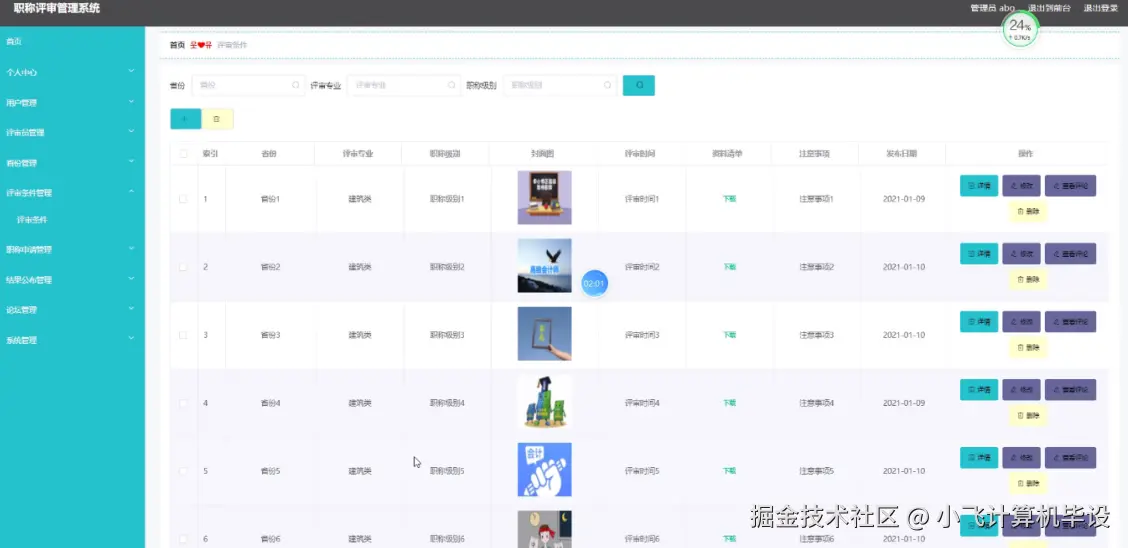1128x548 pixels.
Task: Click 查看评论 for row 省份1
Action: pos(1070,186)
